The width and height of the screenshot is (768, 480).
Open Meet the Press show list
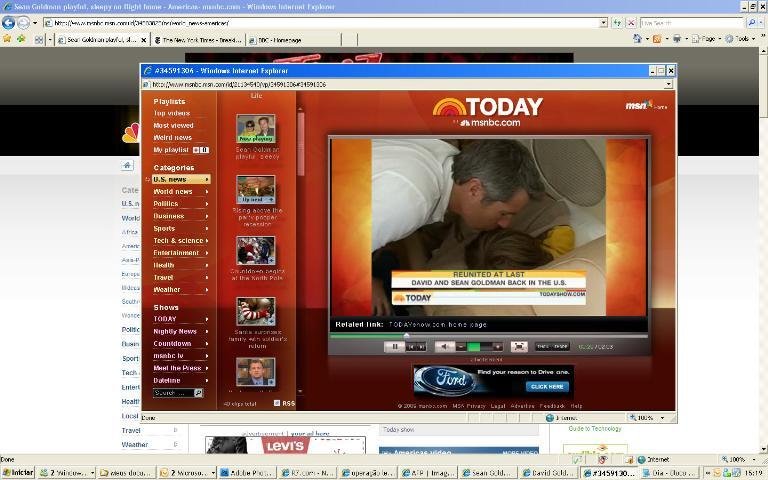(181, 368)
